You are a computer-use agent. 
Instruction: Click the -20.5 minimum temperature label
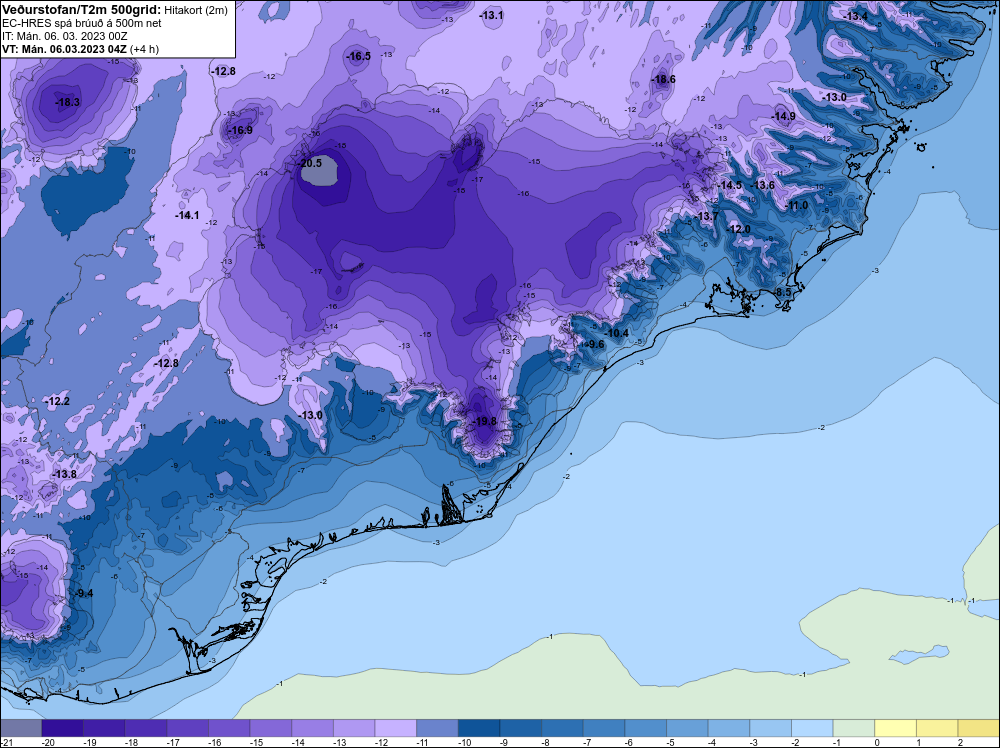pyautogui.click(x=309, y=163)
